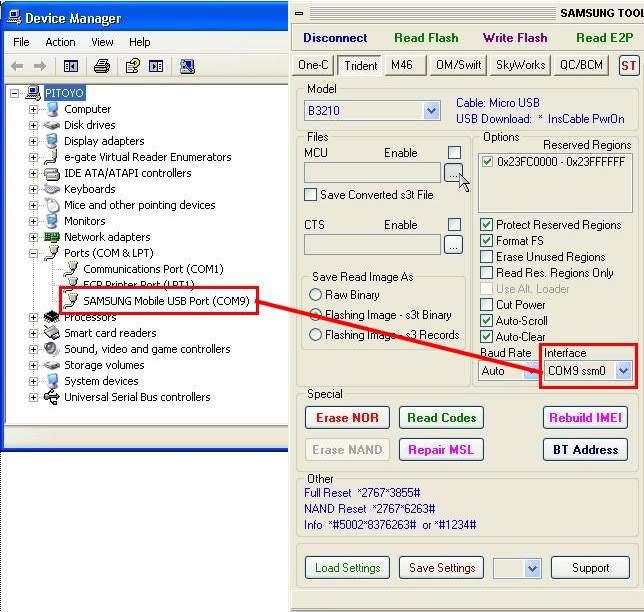Select Flashing Image - s3 Records radio
Screen dimensions: 644x612
[315, 334]
